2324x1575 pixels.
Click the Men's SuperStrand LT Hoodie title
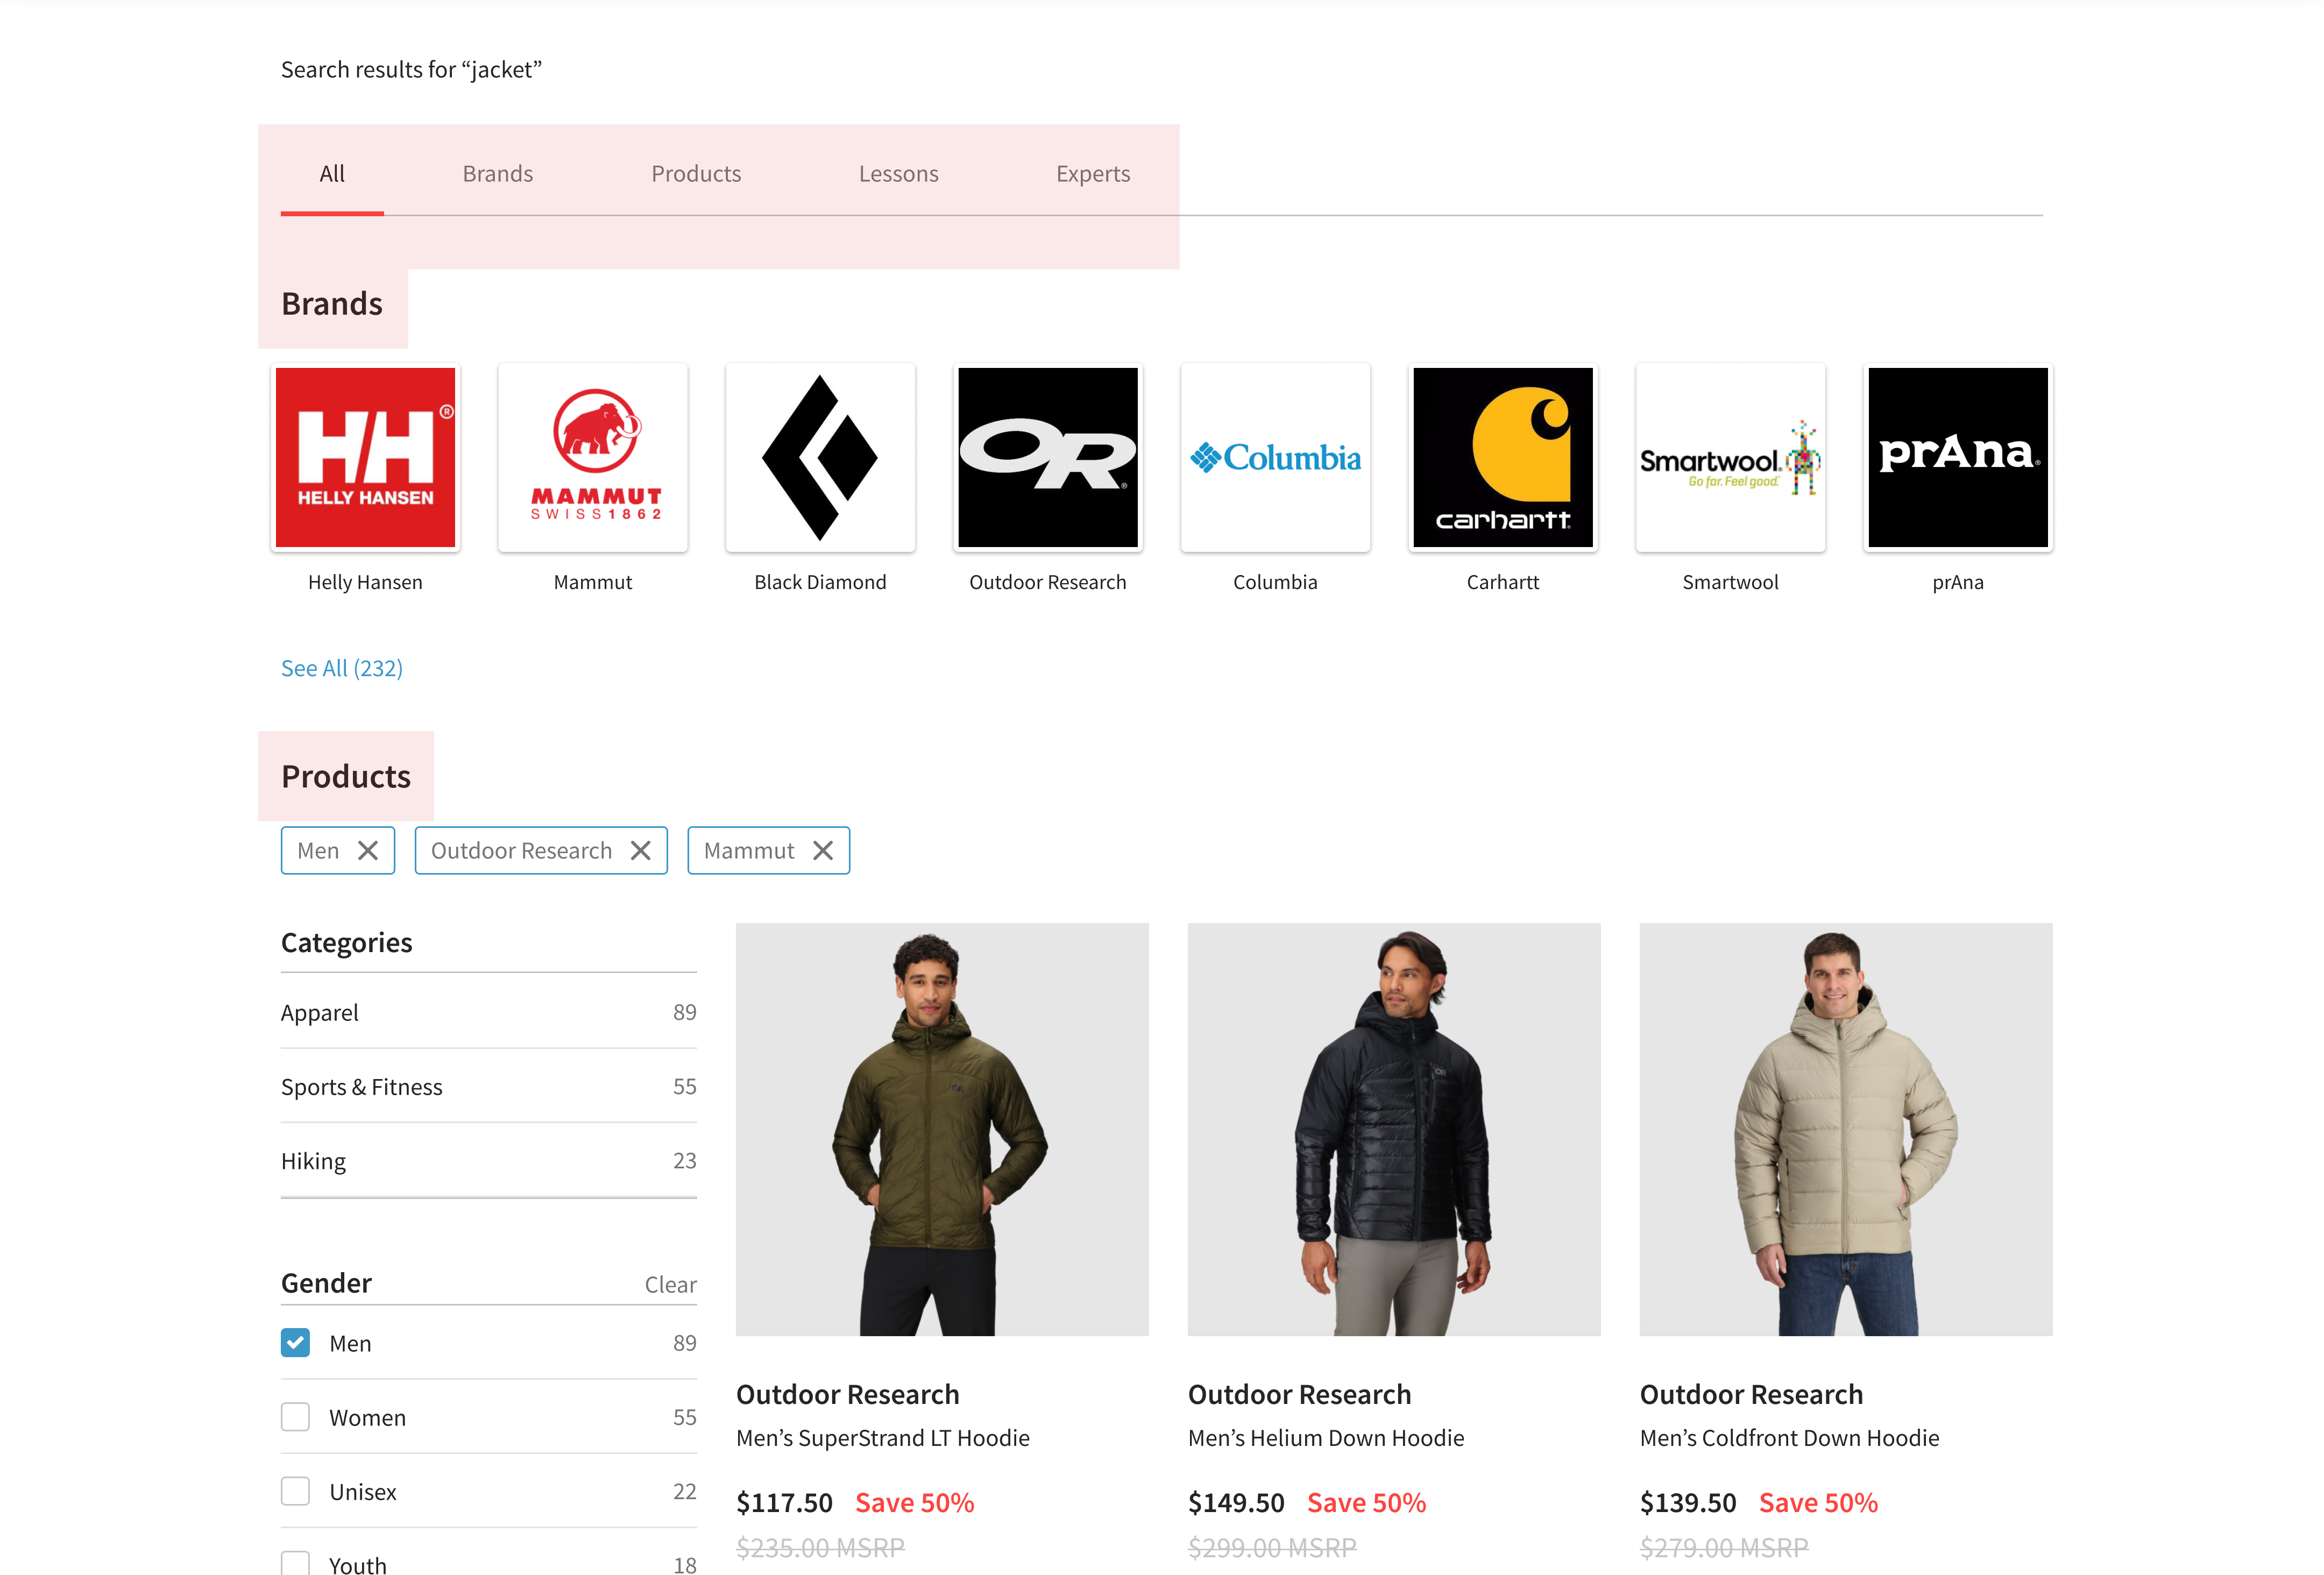tap(883, 1438)
